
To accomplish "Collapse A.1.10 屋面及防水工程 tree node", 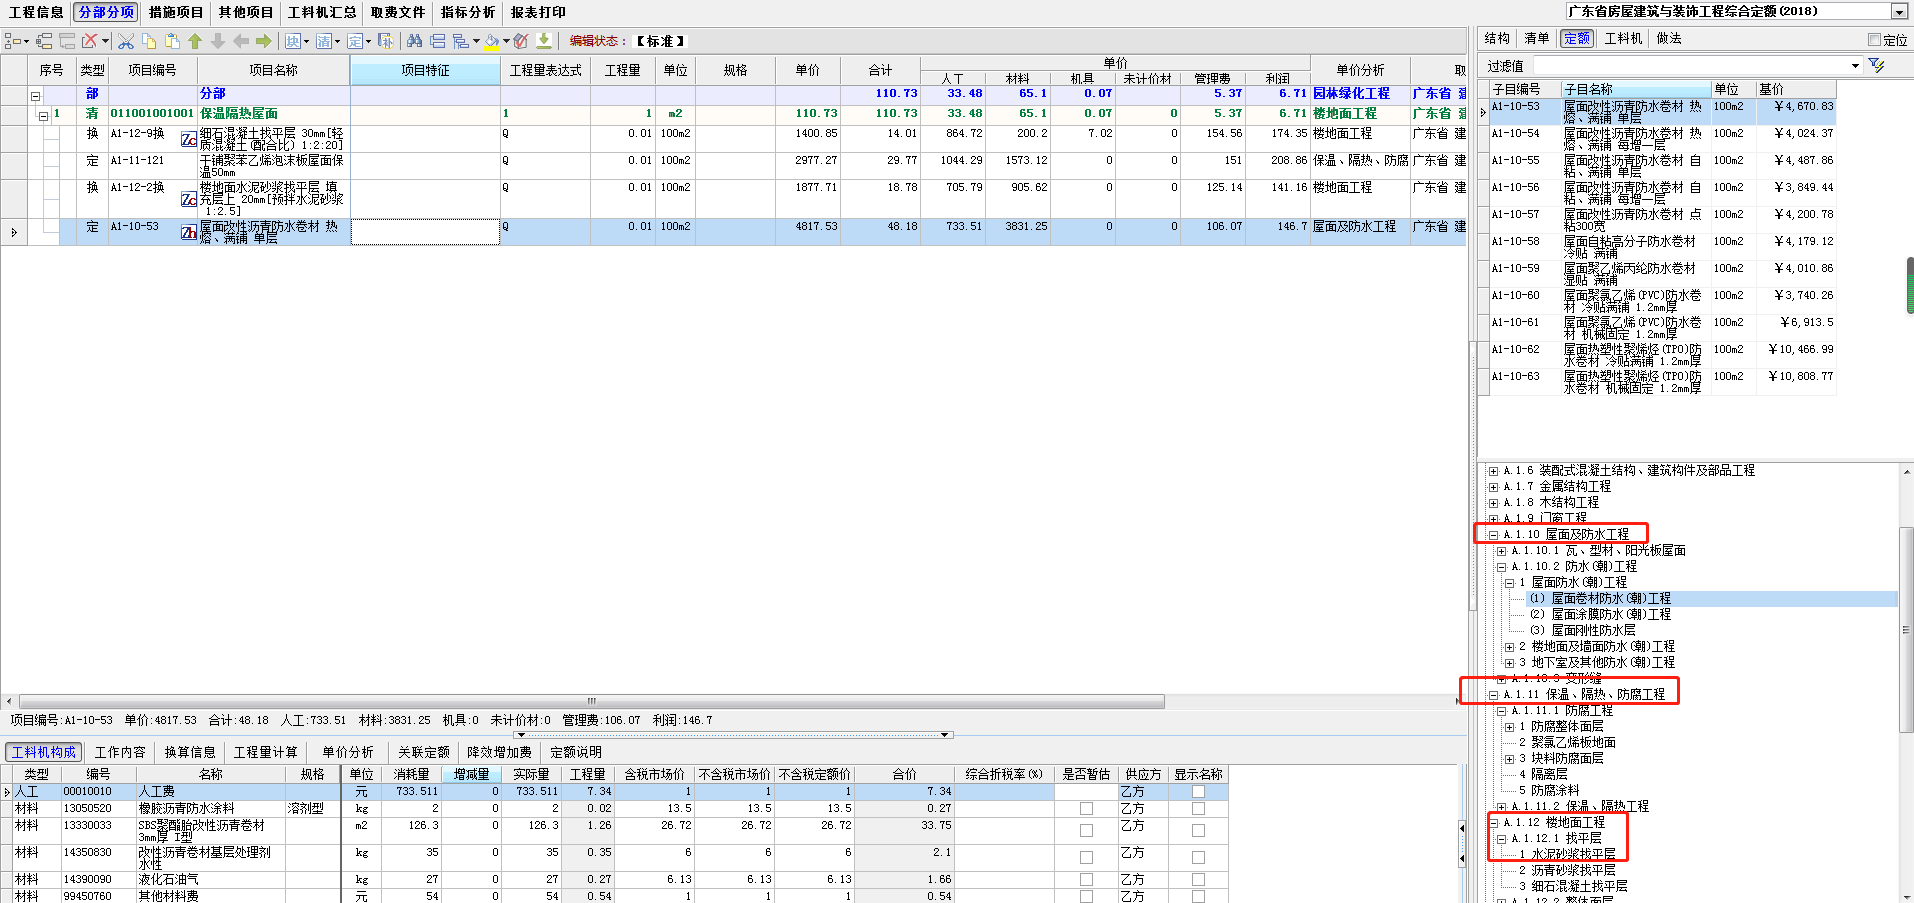I will coord(1493,535).
